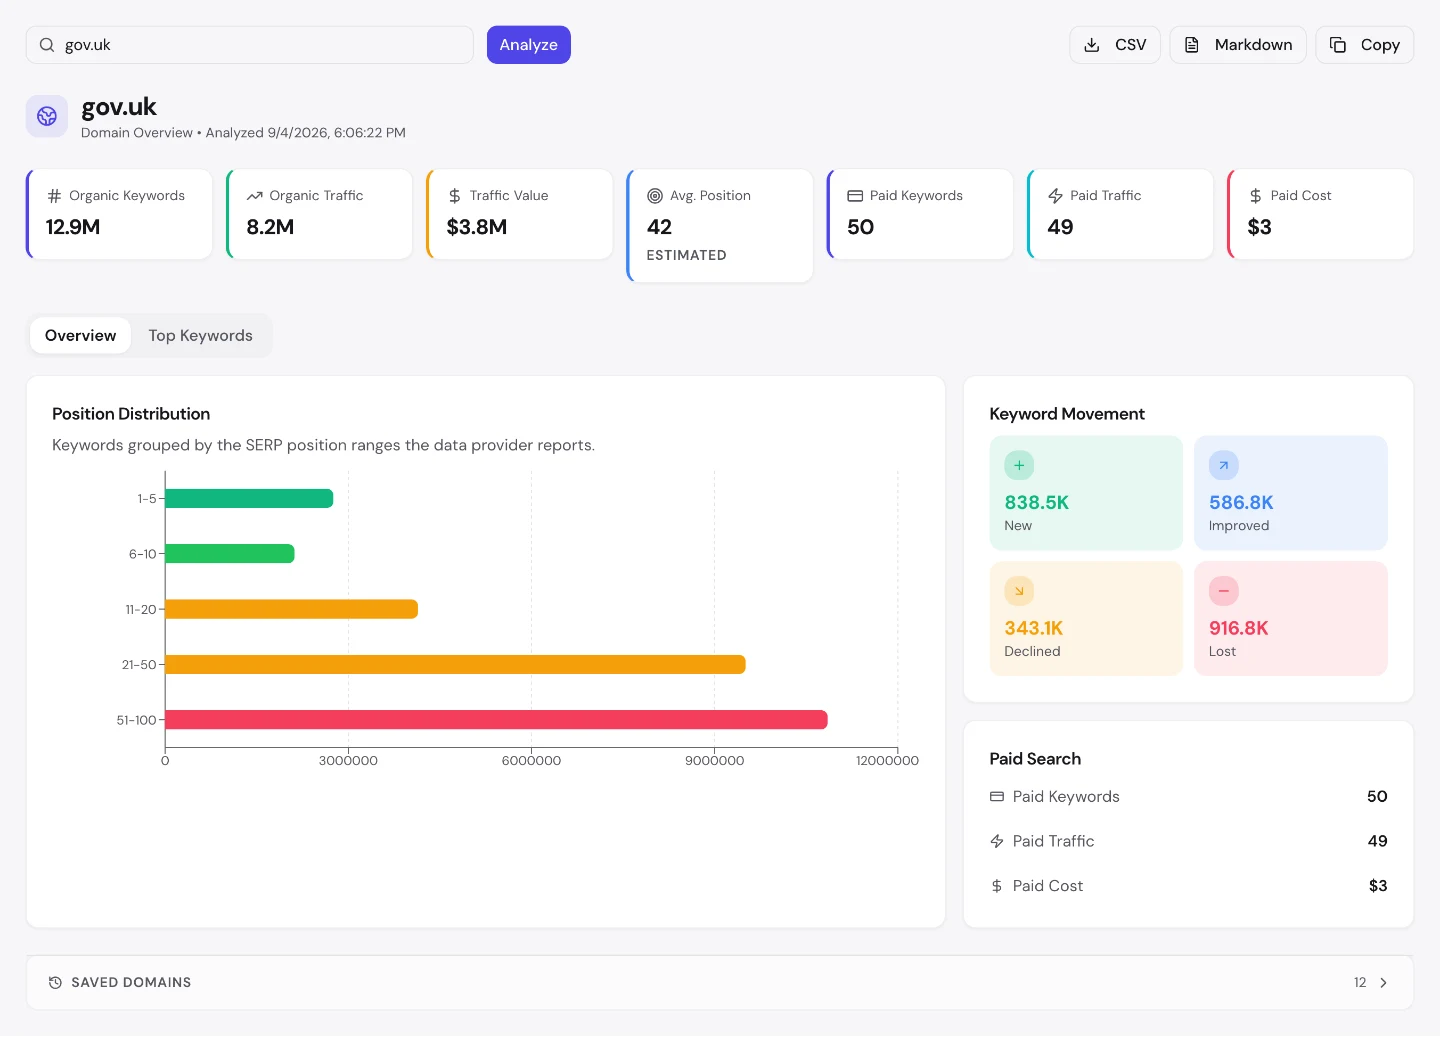1440x1037 pixels.
Task: Expand the Saved Domains chevron
Action: tap(1384, 983)
